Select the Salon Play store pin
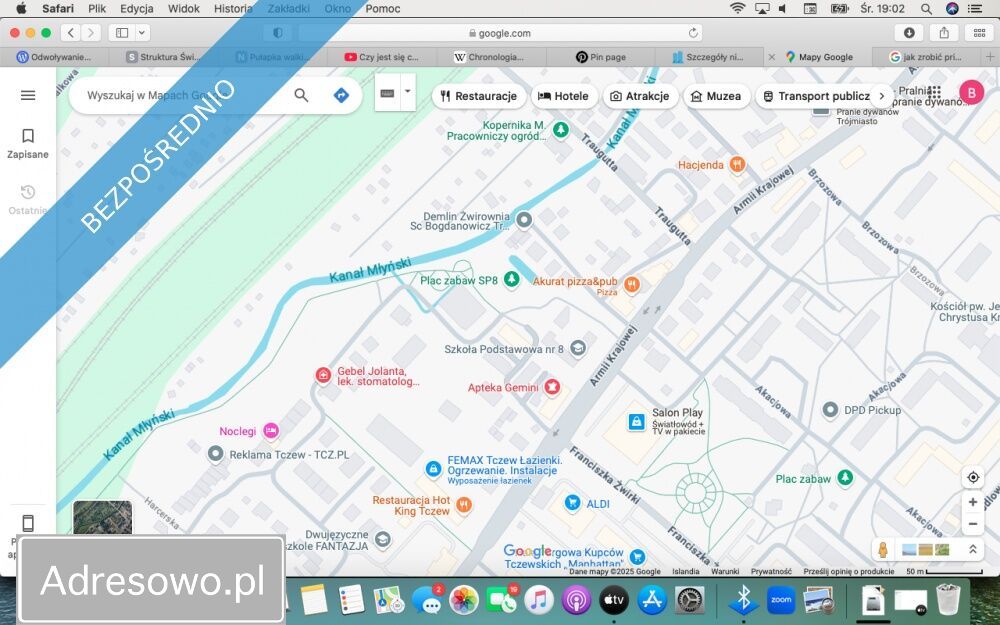 636,422
